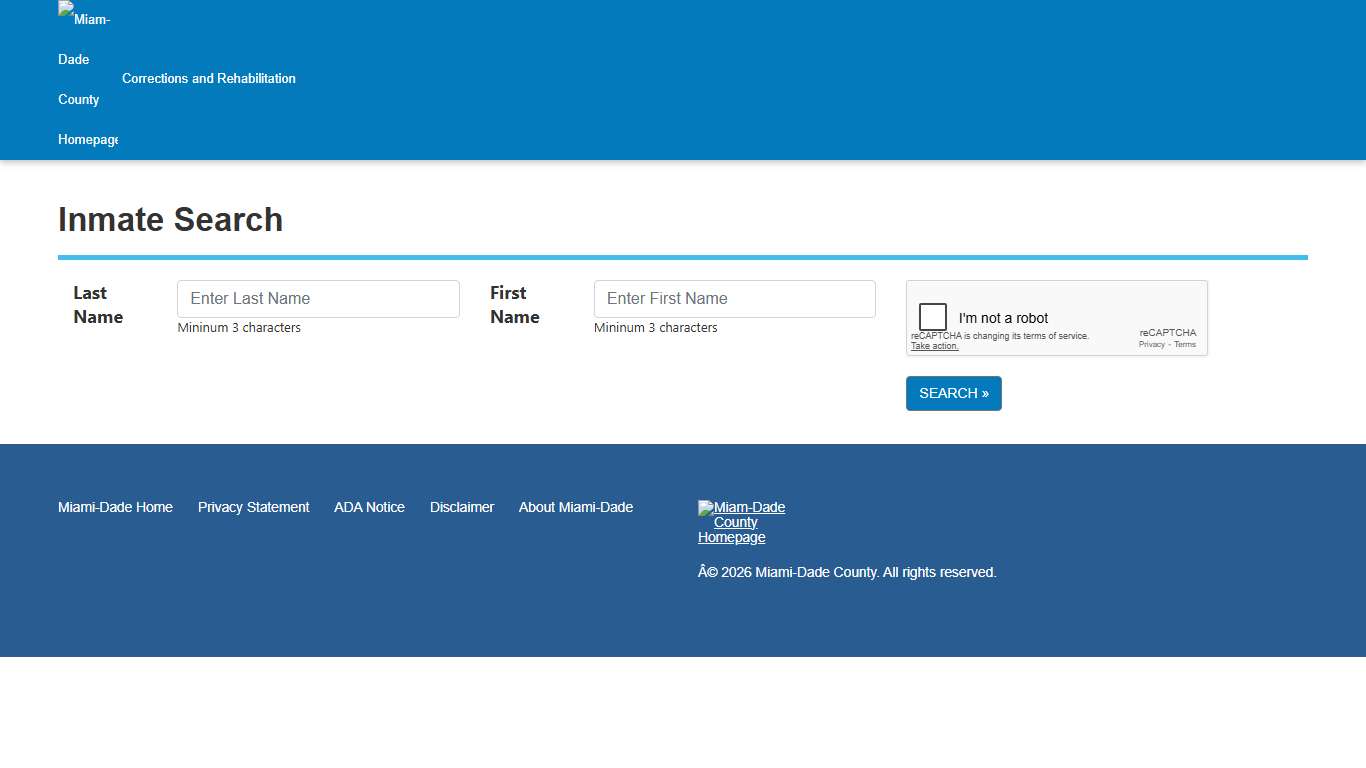Open the ADA Notice footer link
Screen dimensions: 1366x768
click(369, 507)
